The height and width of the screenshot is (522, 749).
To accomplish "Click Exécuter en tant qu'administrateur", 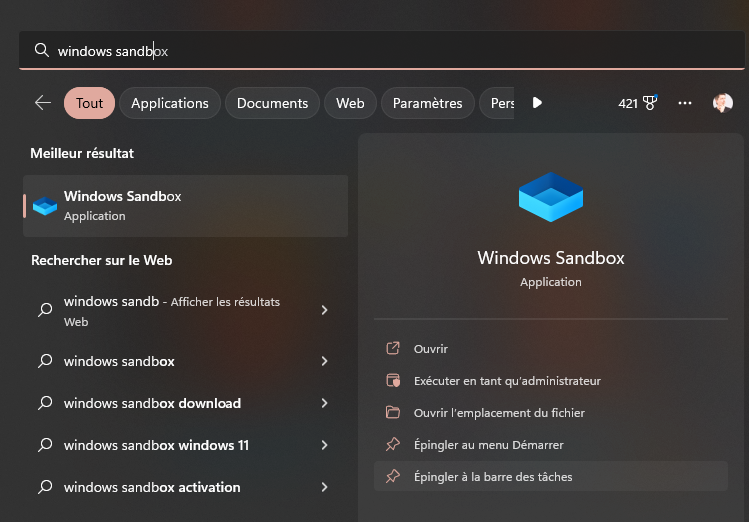I will coord(551,381).
